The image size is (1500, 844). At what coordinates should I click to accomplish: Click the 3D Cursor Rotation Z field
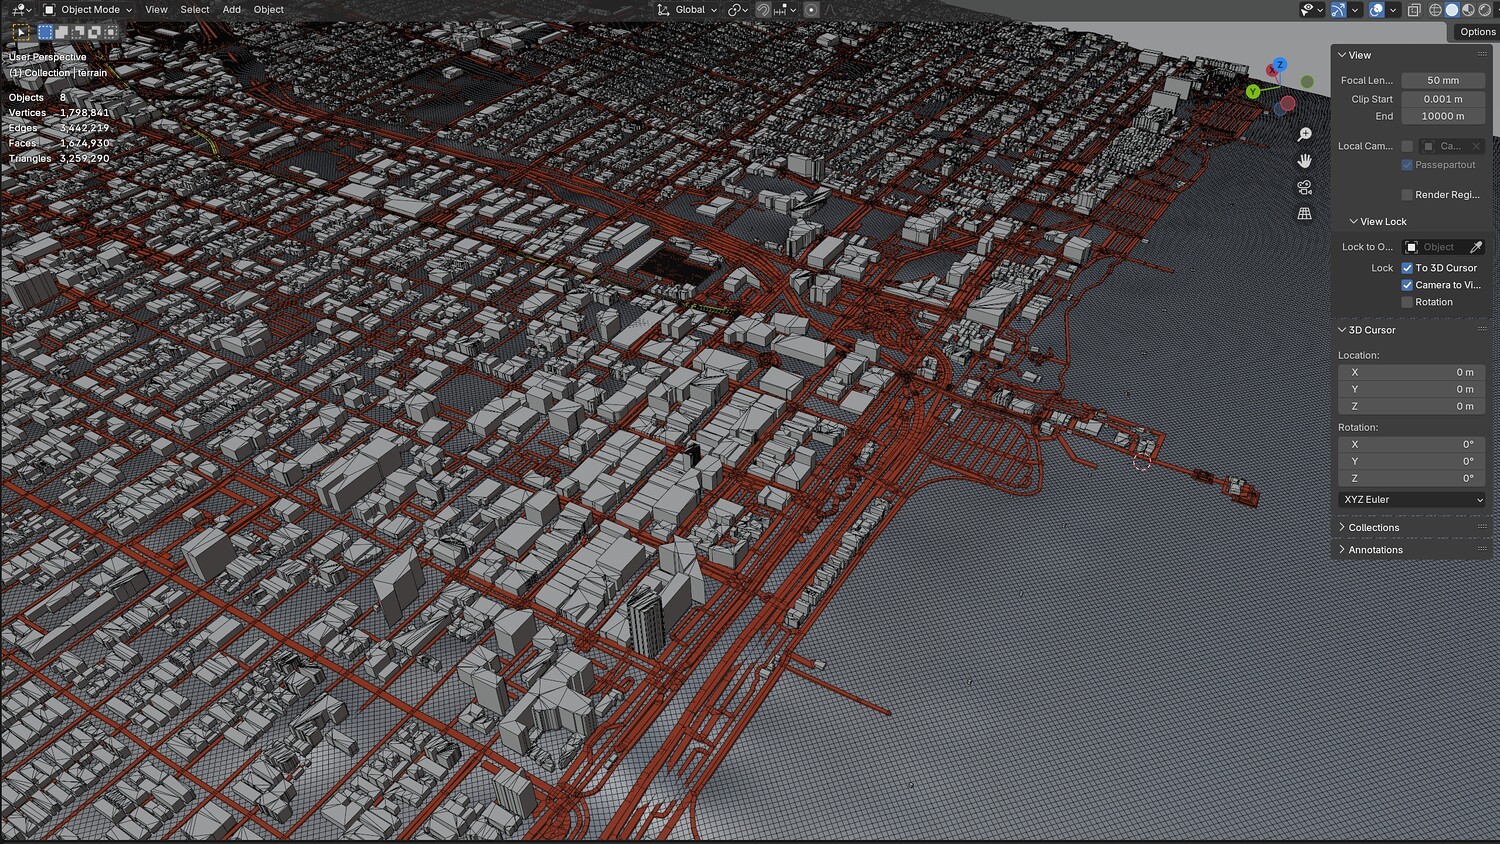point(1412,478)
